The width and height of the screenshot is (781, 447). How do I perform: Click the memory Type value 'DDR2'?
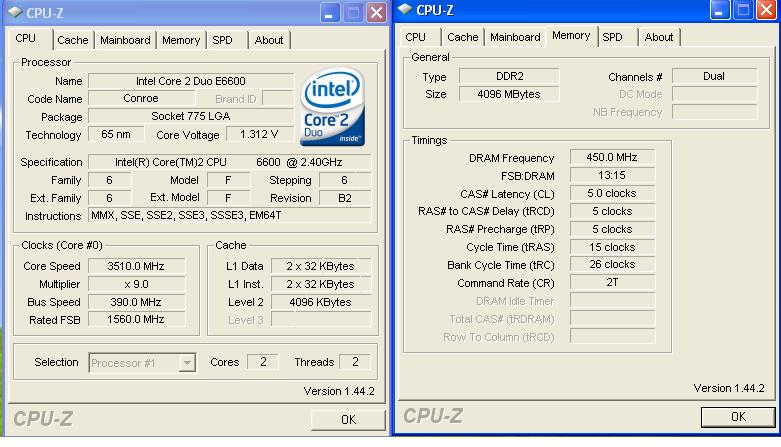509,76
